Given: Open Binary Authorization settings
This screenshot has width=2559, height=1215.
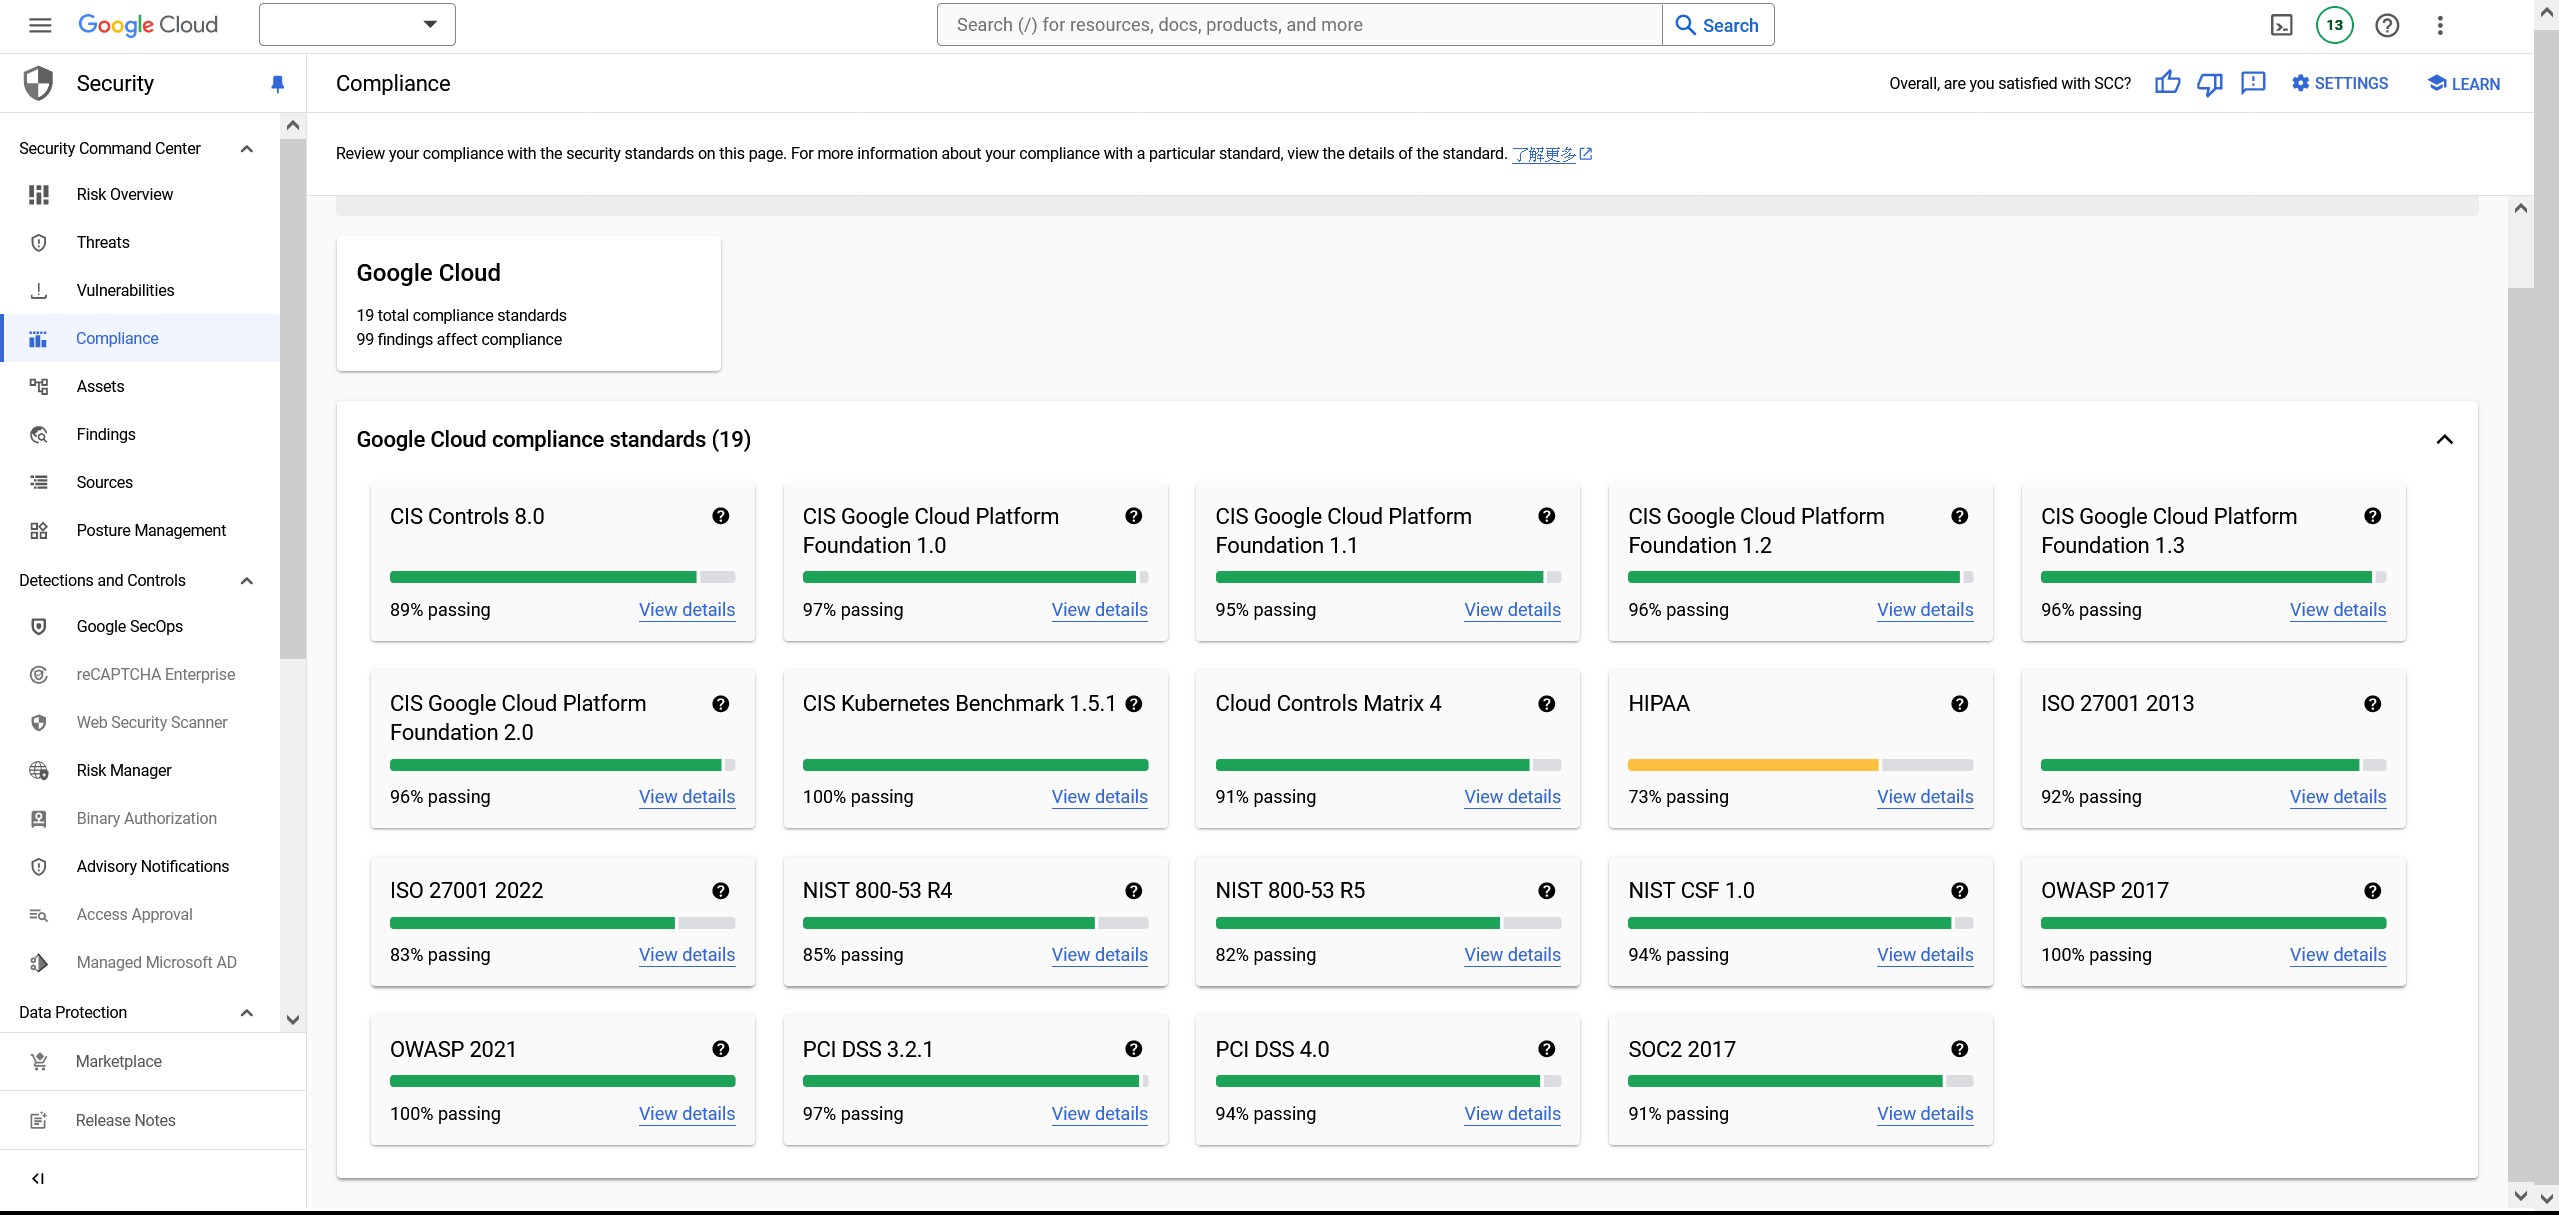Looking at the screenshot, I should pyautogui.click(x=146, y=818).
